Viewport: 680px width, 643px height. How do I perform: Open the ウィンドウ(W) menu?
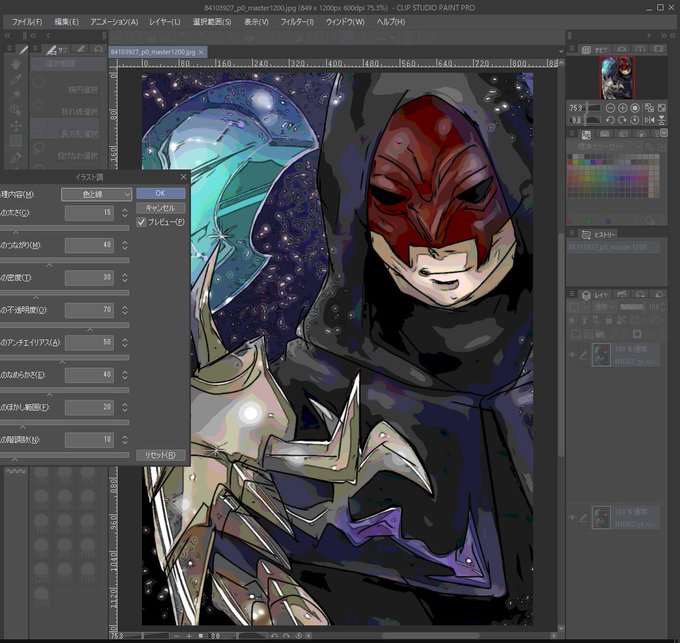tap(345, 22)
